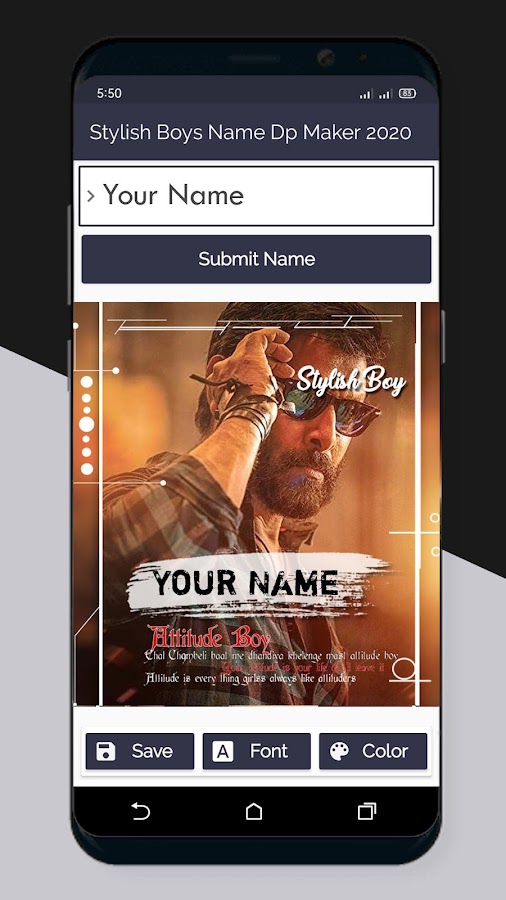Click the Submit Name button

coord(256,259)
